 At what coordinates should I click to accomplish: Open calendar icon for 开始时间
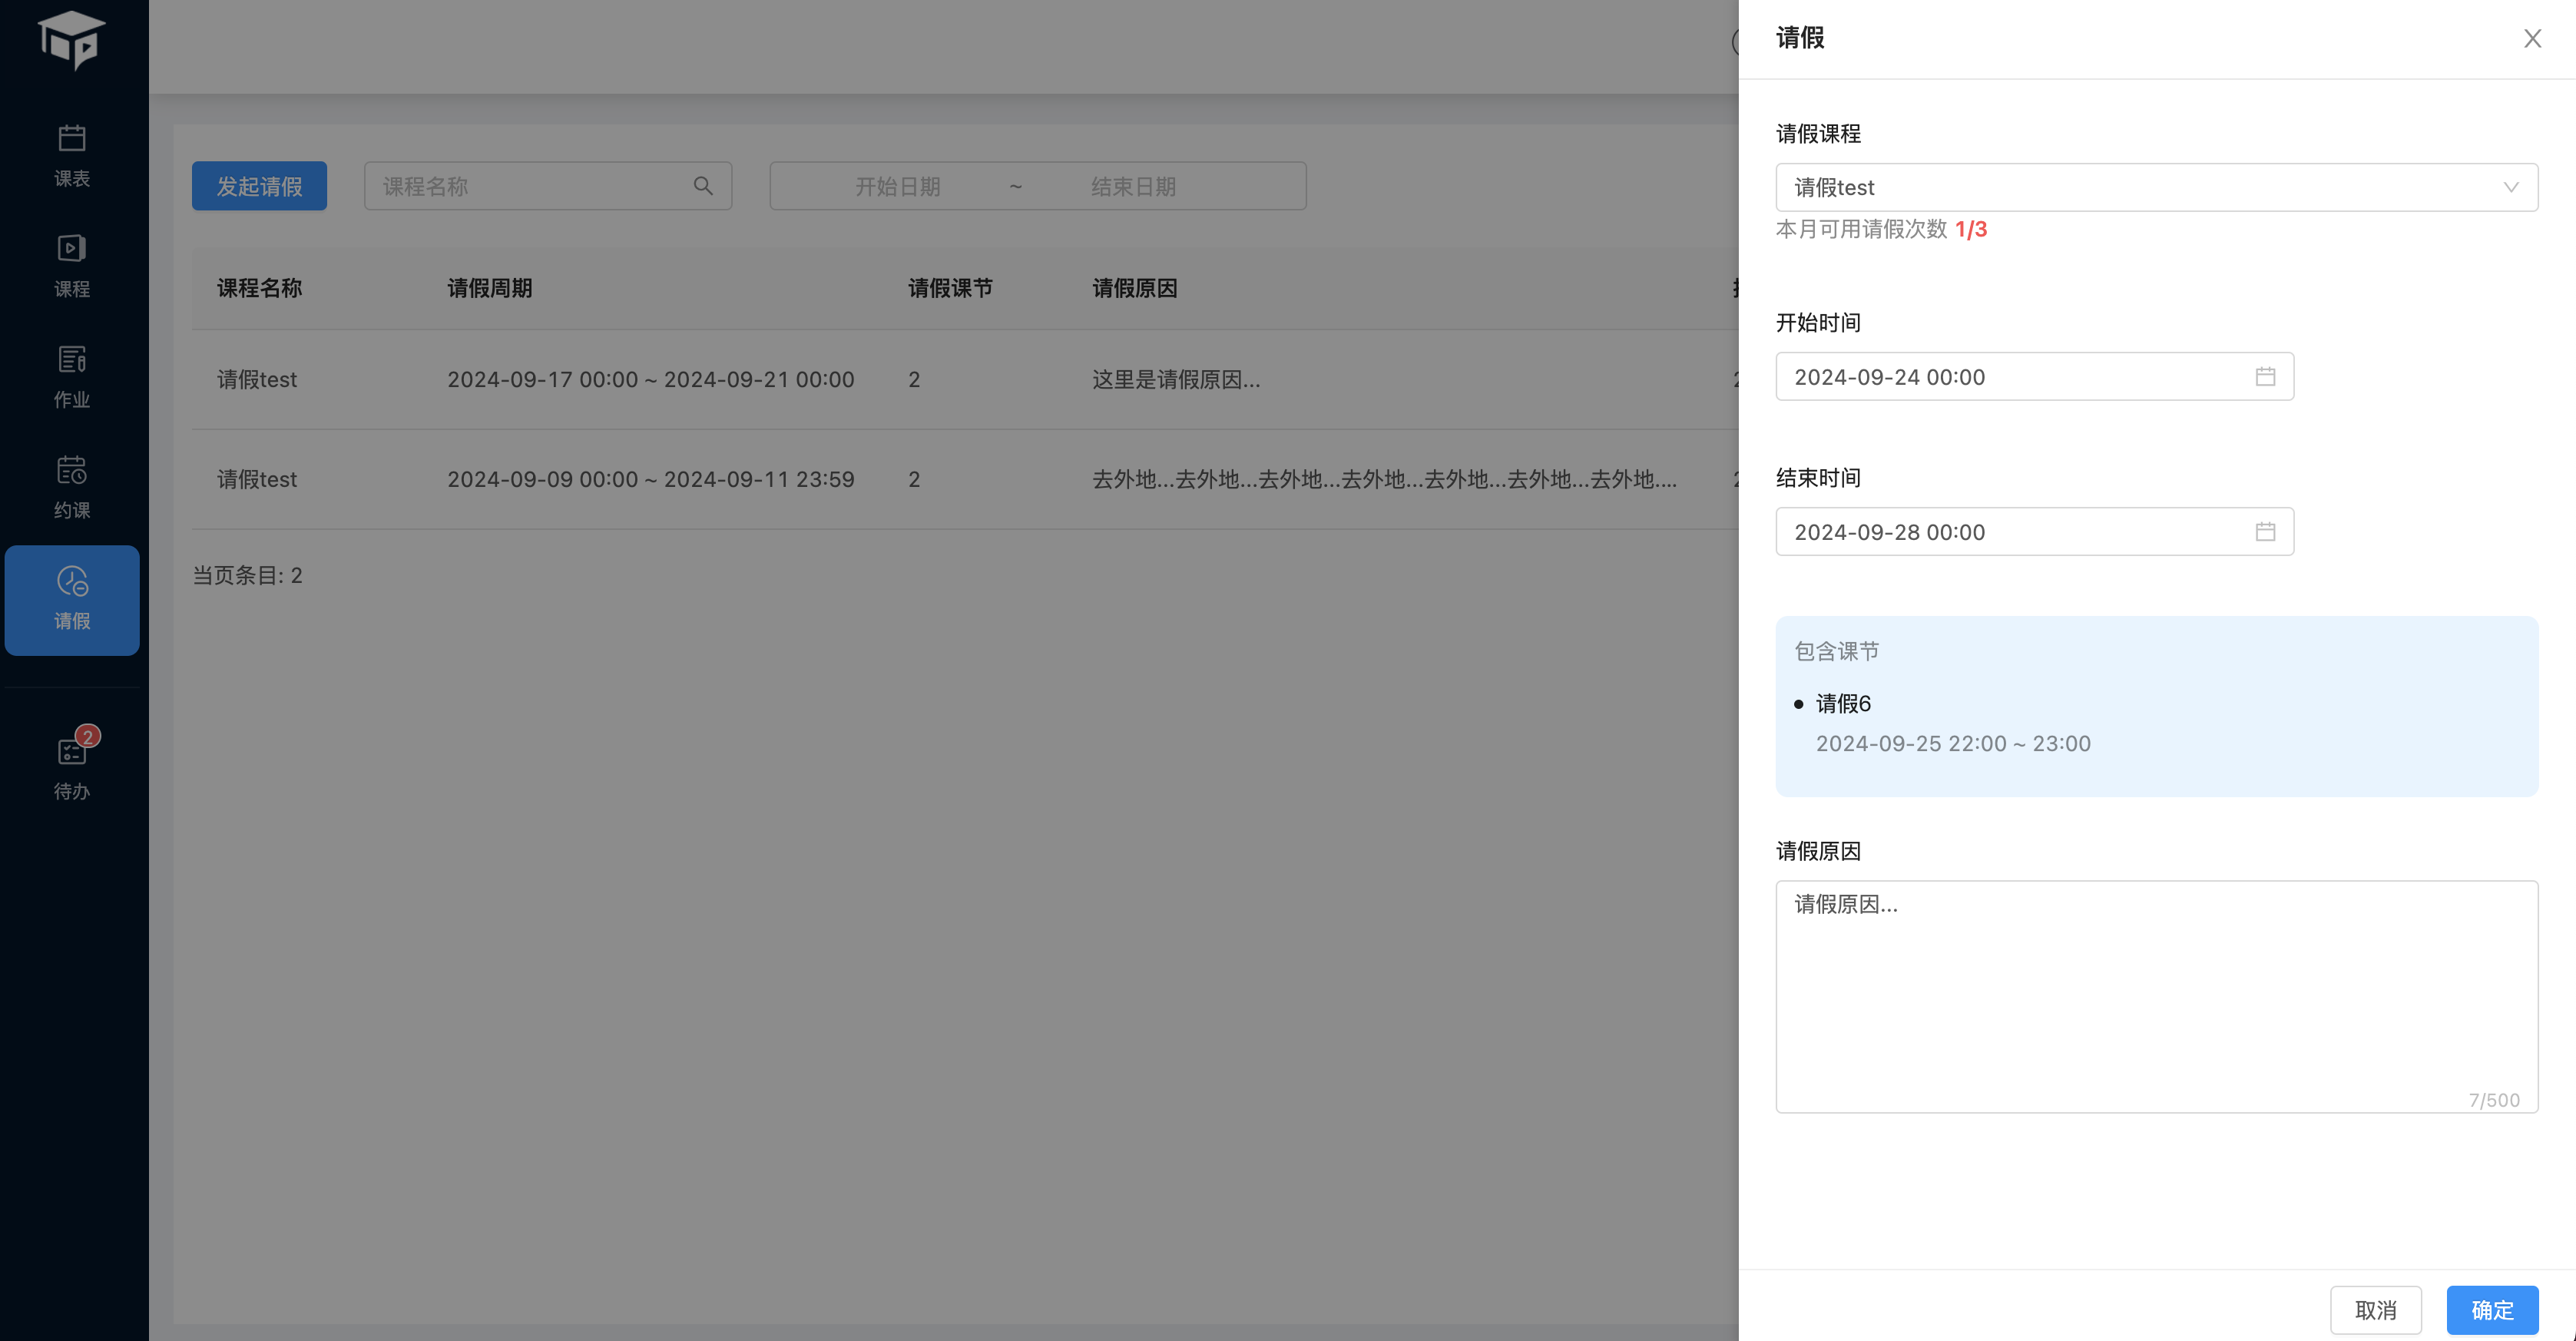coord(2265,377)
